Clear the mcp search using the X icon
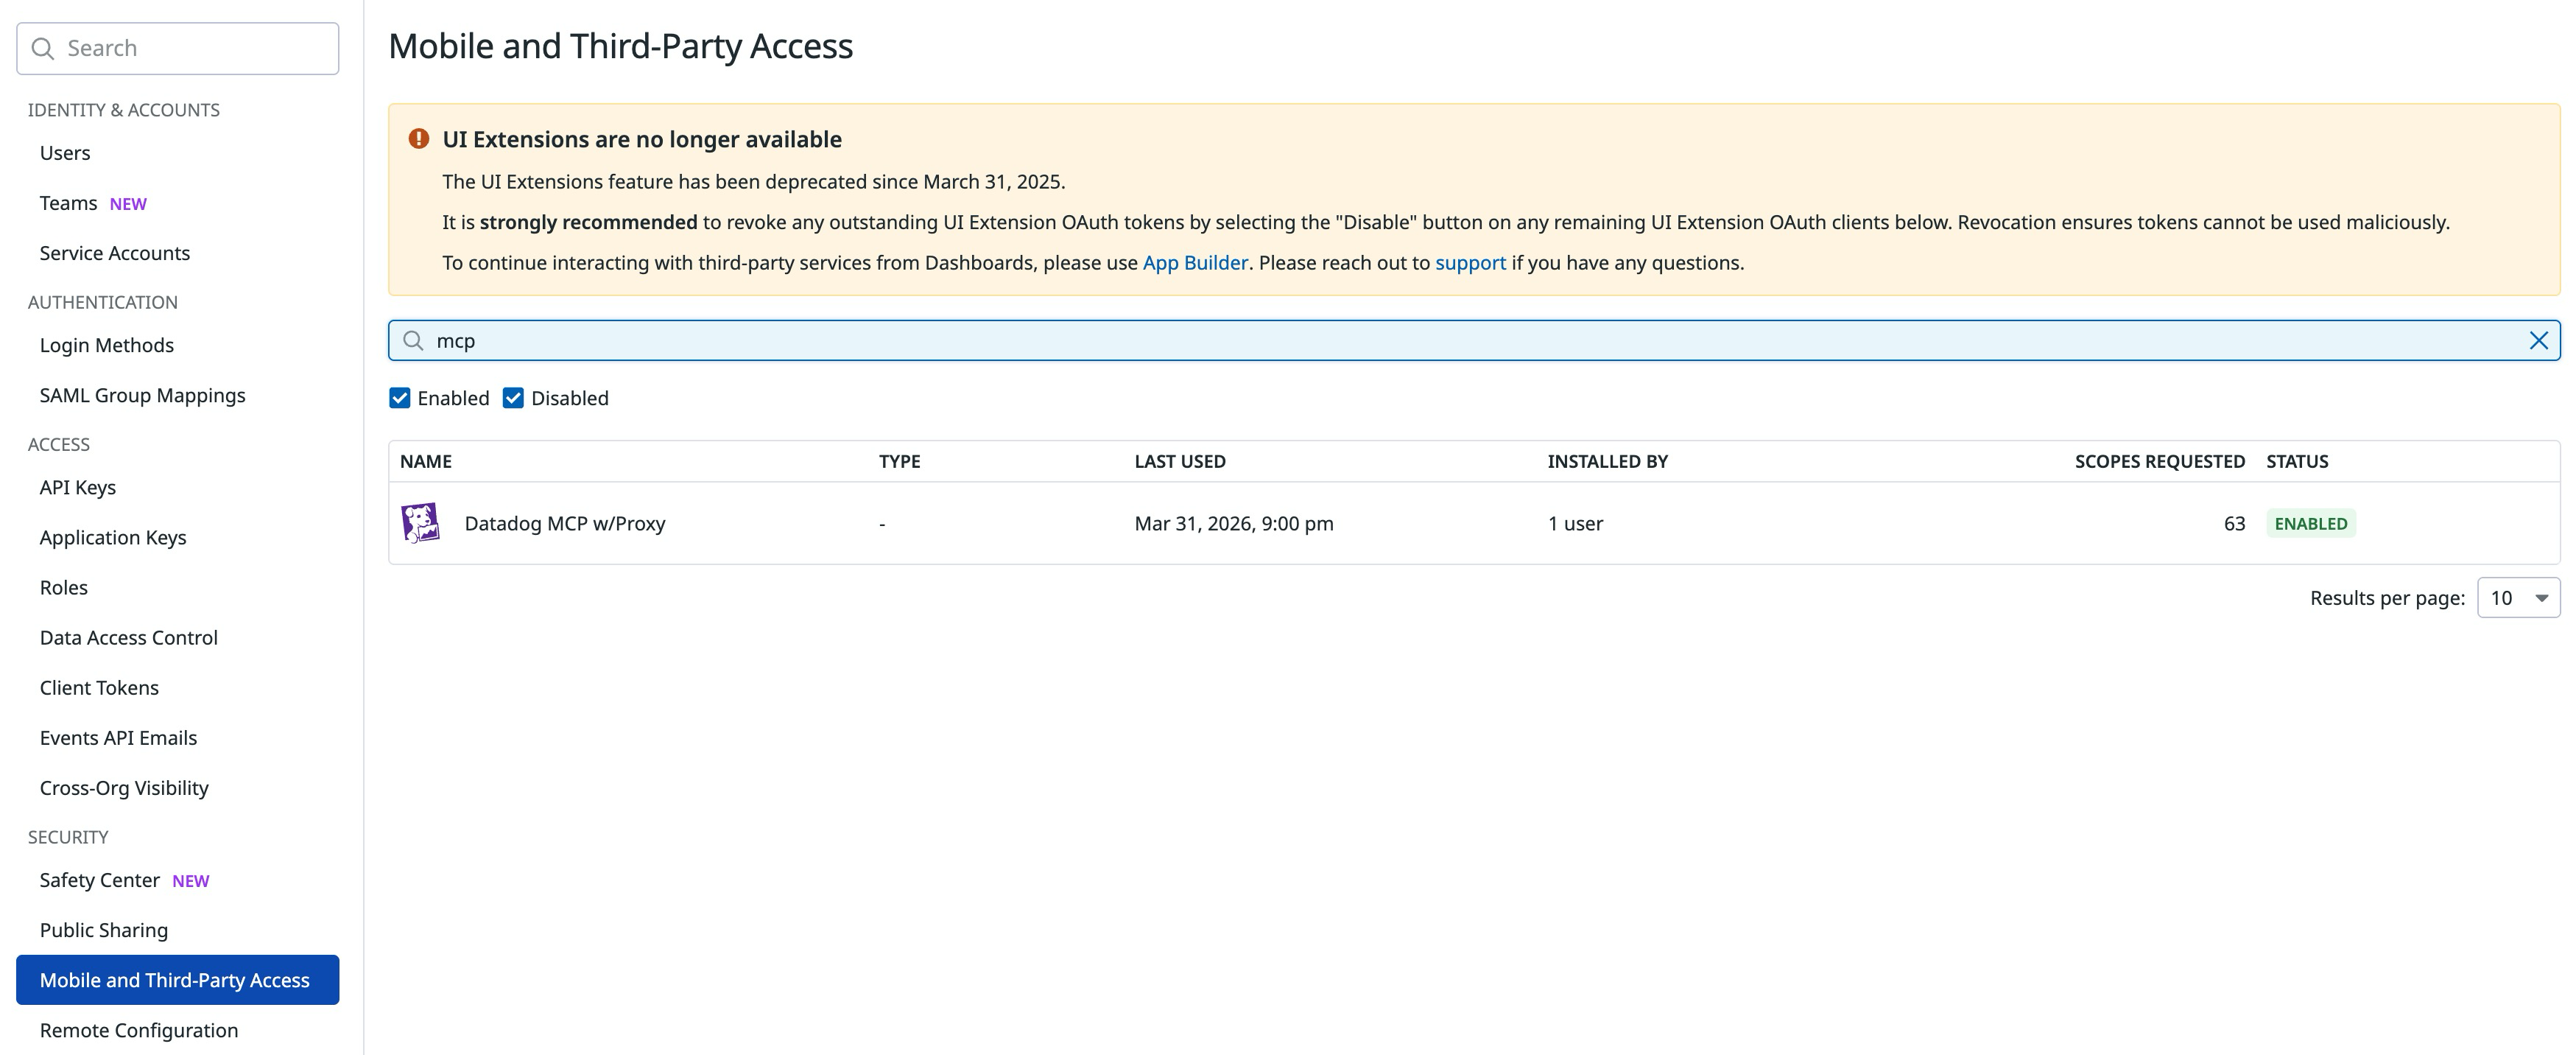 tap(2538, 340)
